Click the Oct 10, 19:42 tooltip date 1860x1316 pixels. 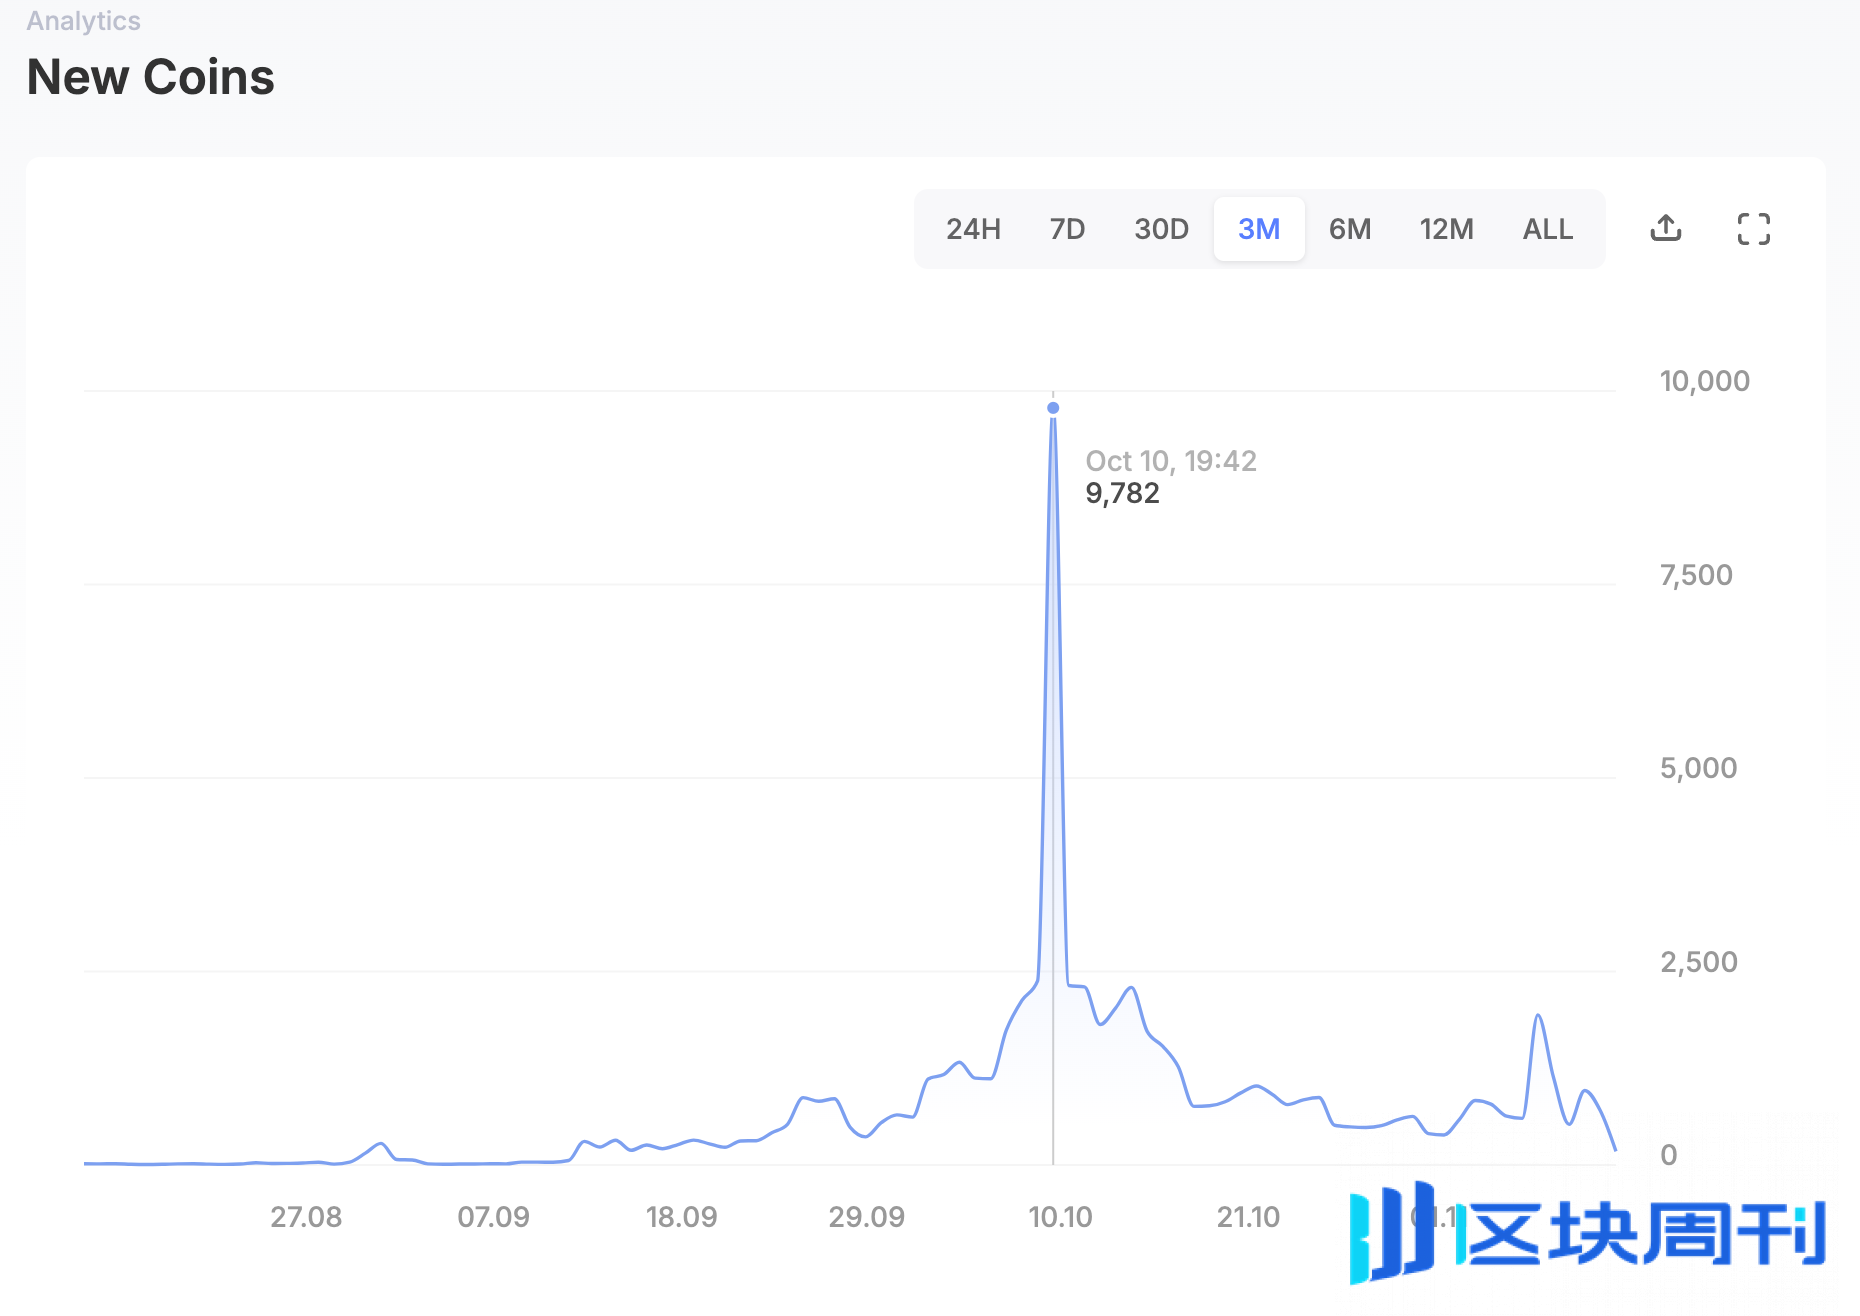point(1171,461)
